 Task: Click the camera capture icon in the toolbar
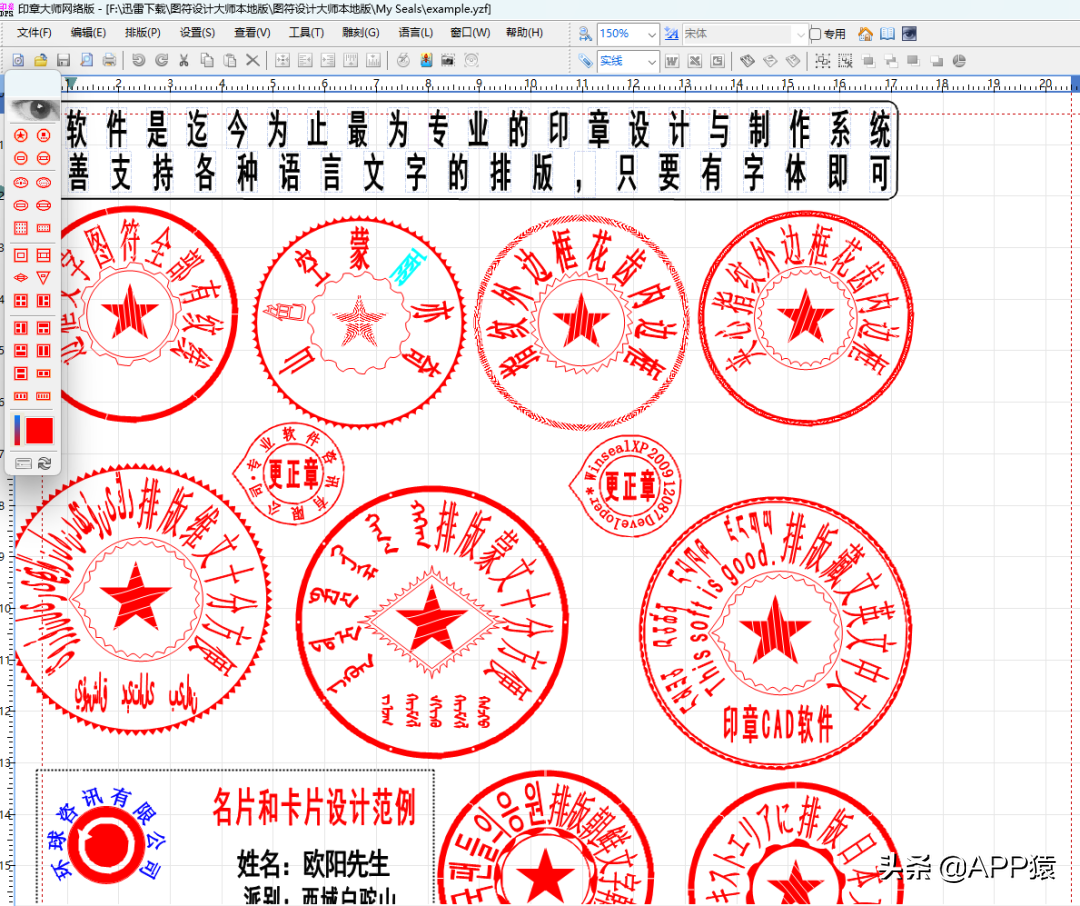tap(448, 61)
